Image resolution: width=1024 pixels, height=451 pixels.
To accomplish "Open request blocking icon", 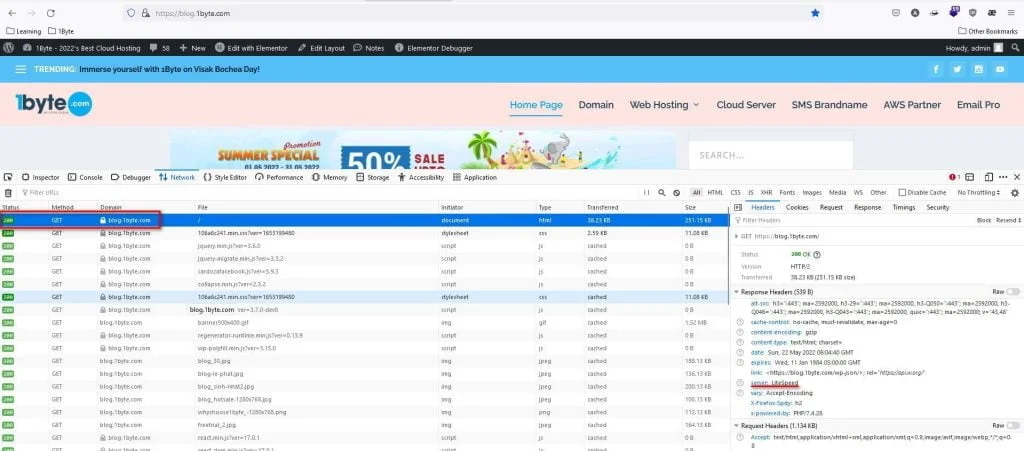I will coord(677,193).
